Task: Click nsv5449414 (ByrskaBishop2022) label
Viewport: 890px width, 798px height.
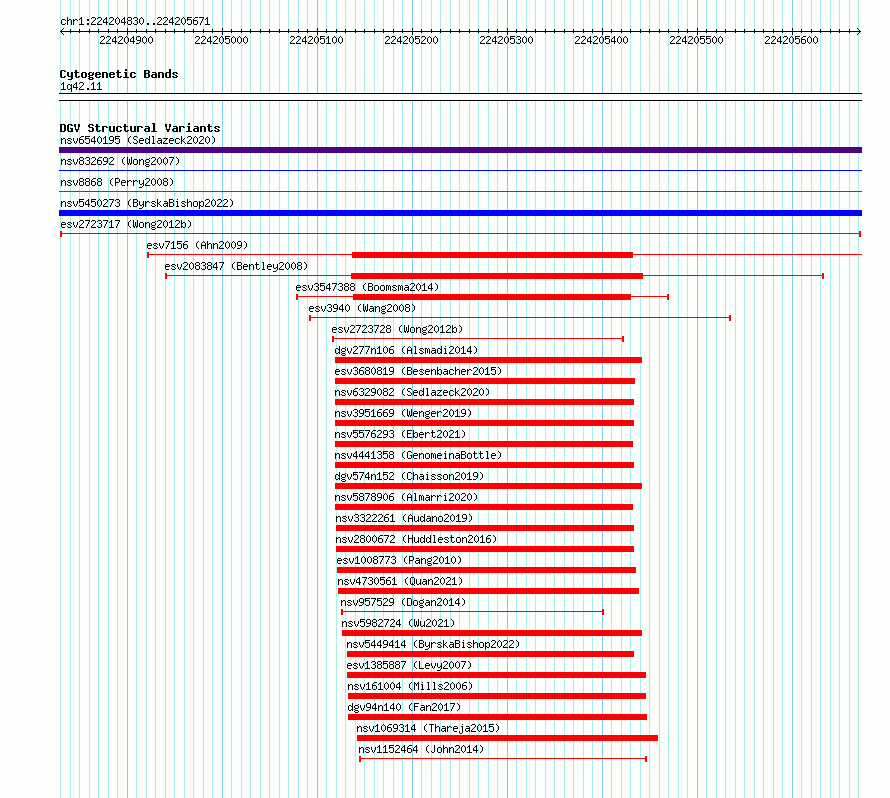Action: click(x=433, y=644)
